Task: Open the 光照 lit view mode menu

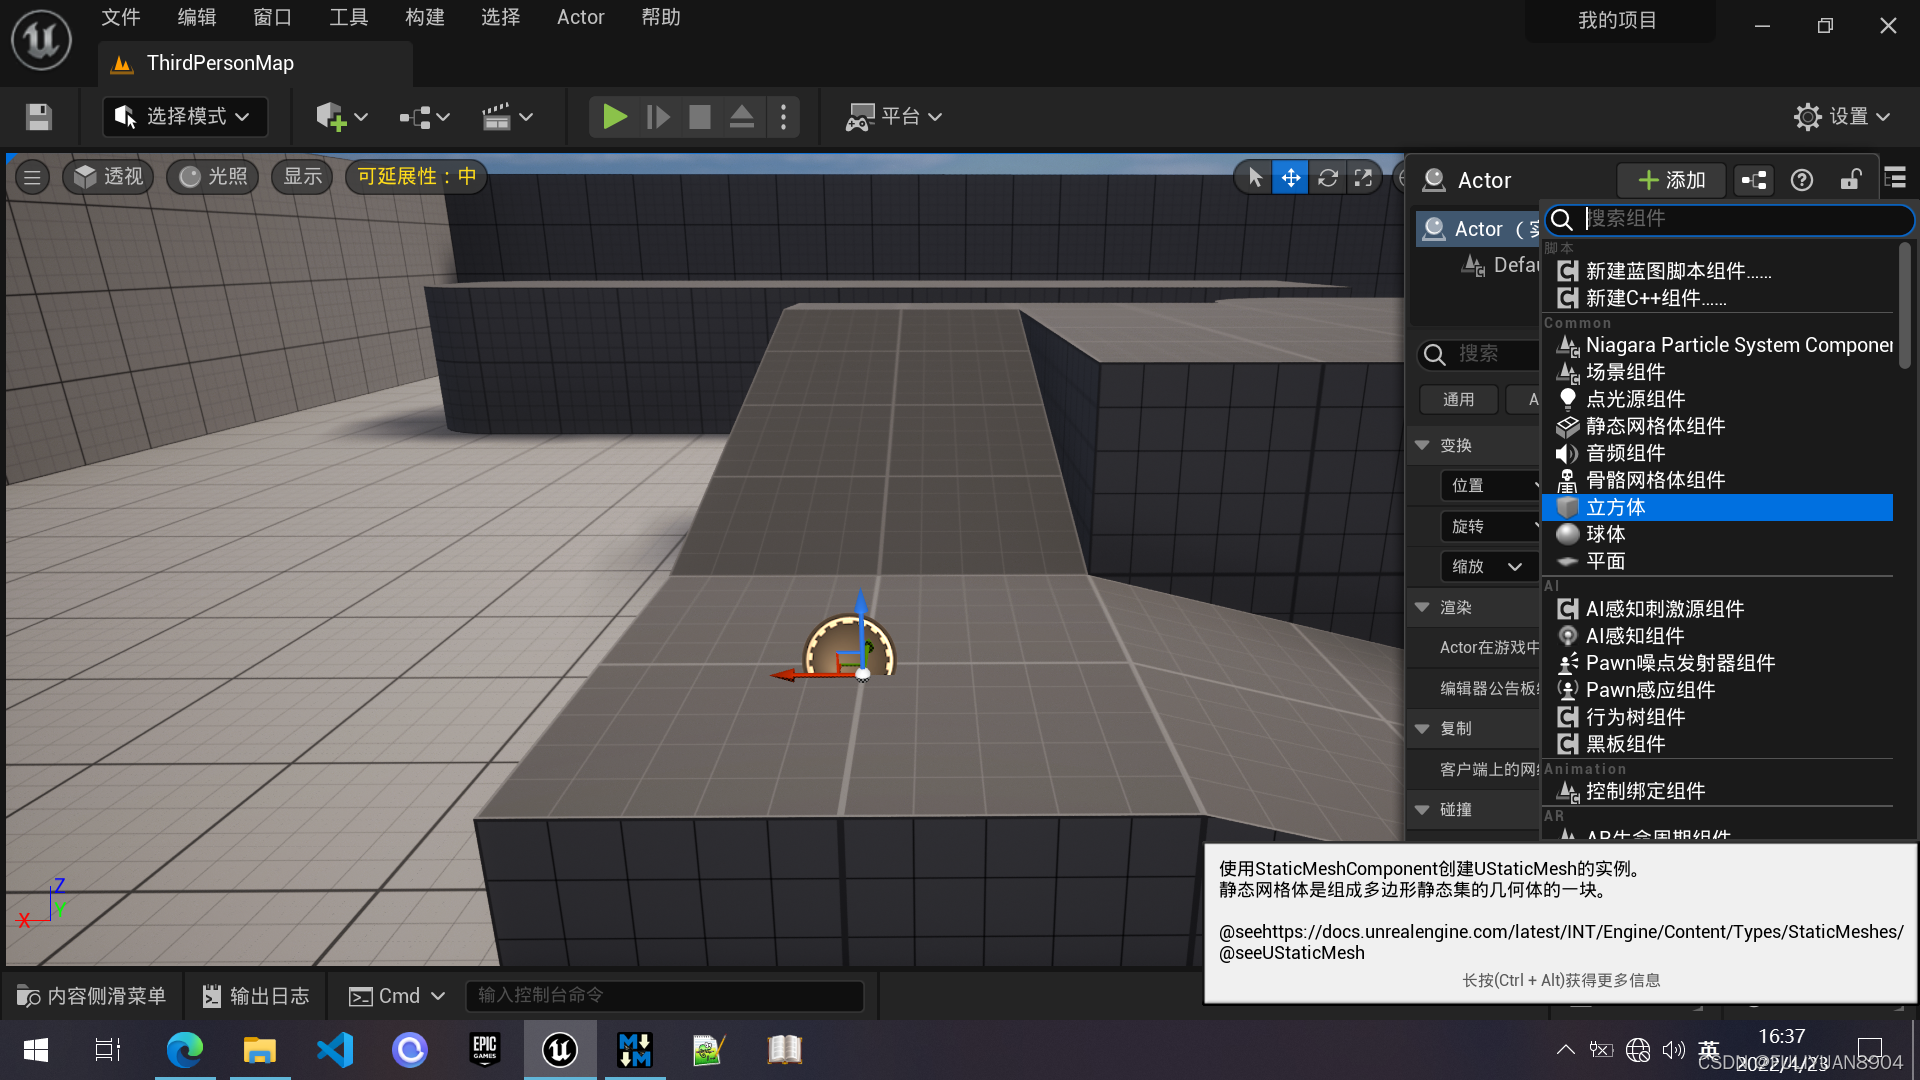Action: coord(213,177)
